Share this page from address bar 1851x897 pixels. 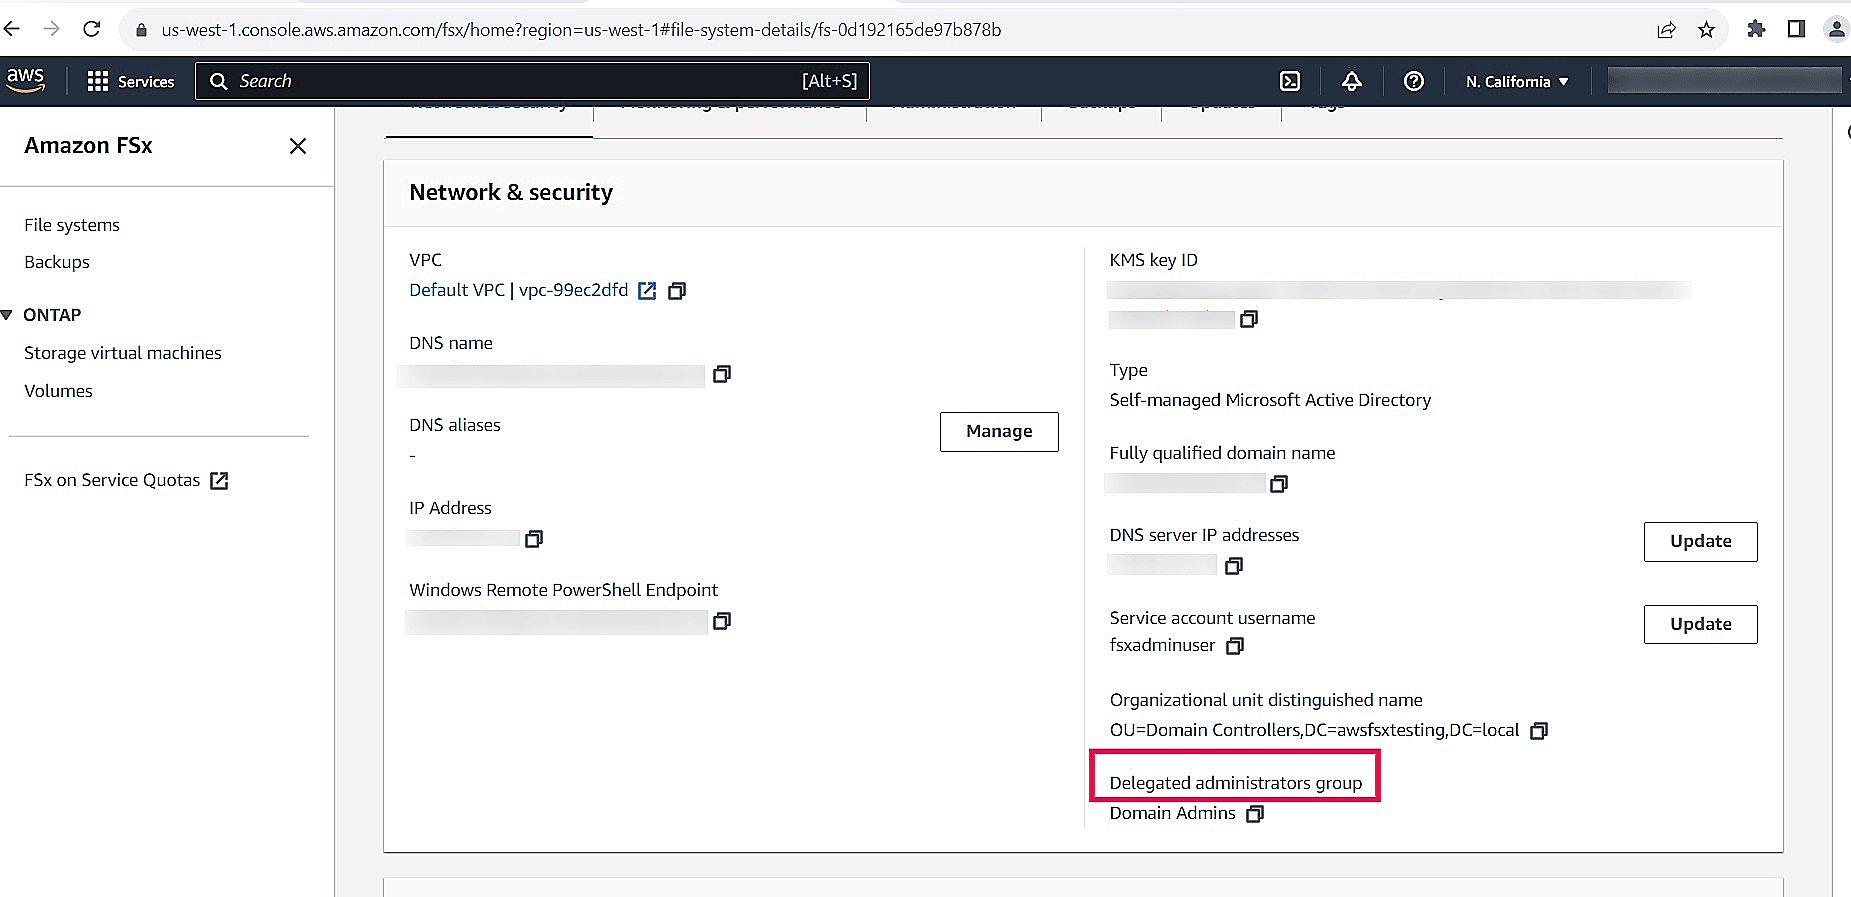(1666, 30)
